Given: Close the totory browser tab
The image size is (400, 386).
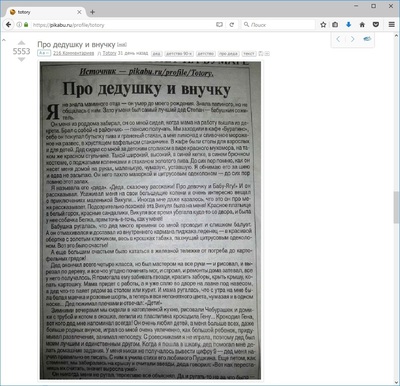Looking at the screenshot, I should 79,12.
